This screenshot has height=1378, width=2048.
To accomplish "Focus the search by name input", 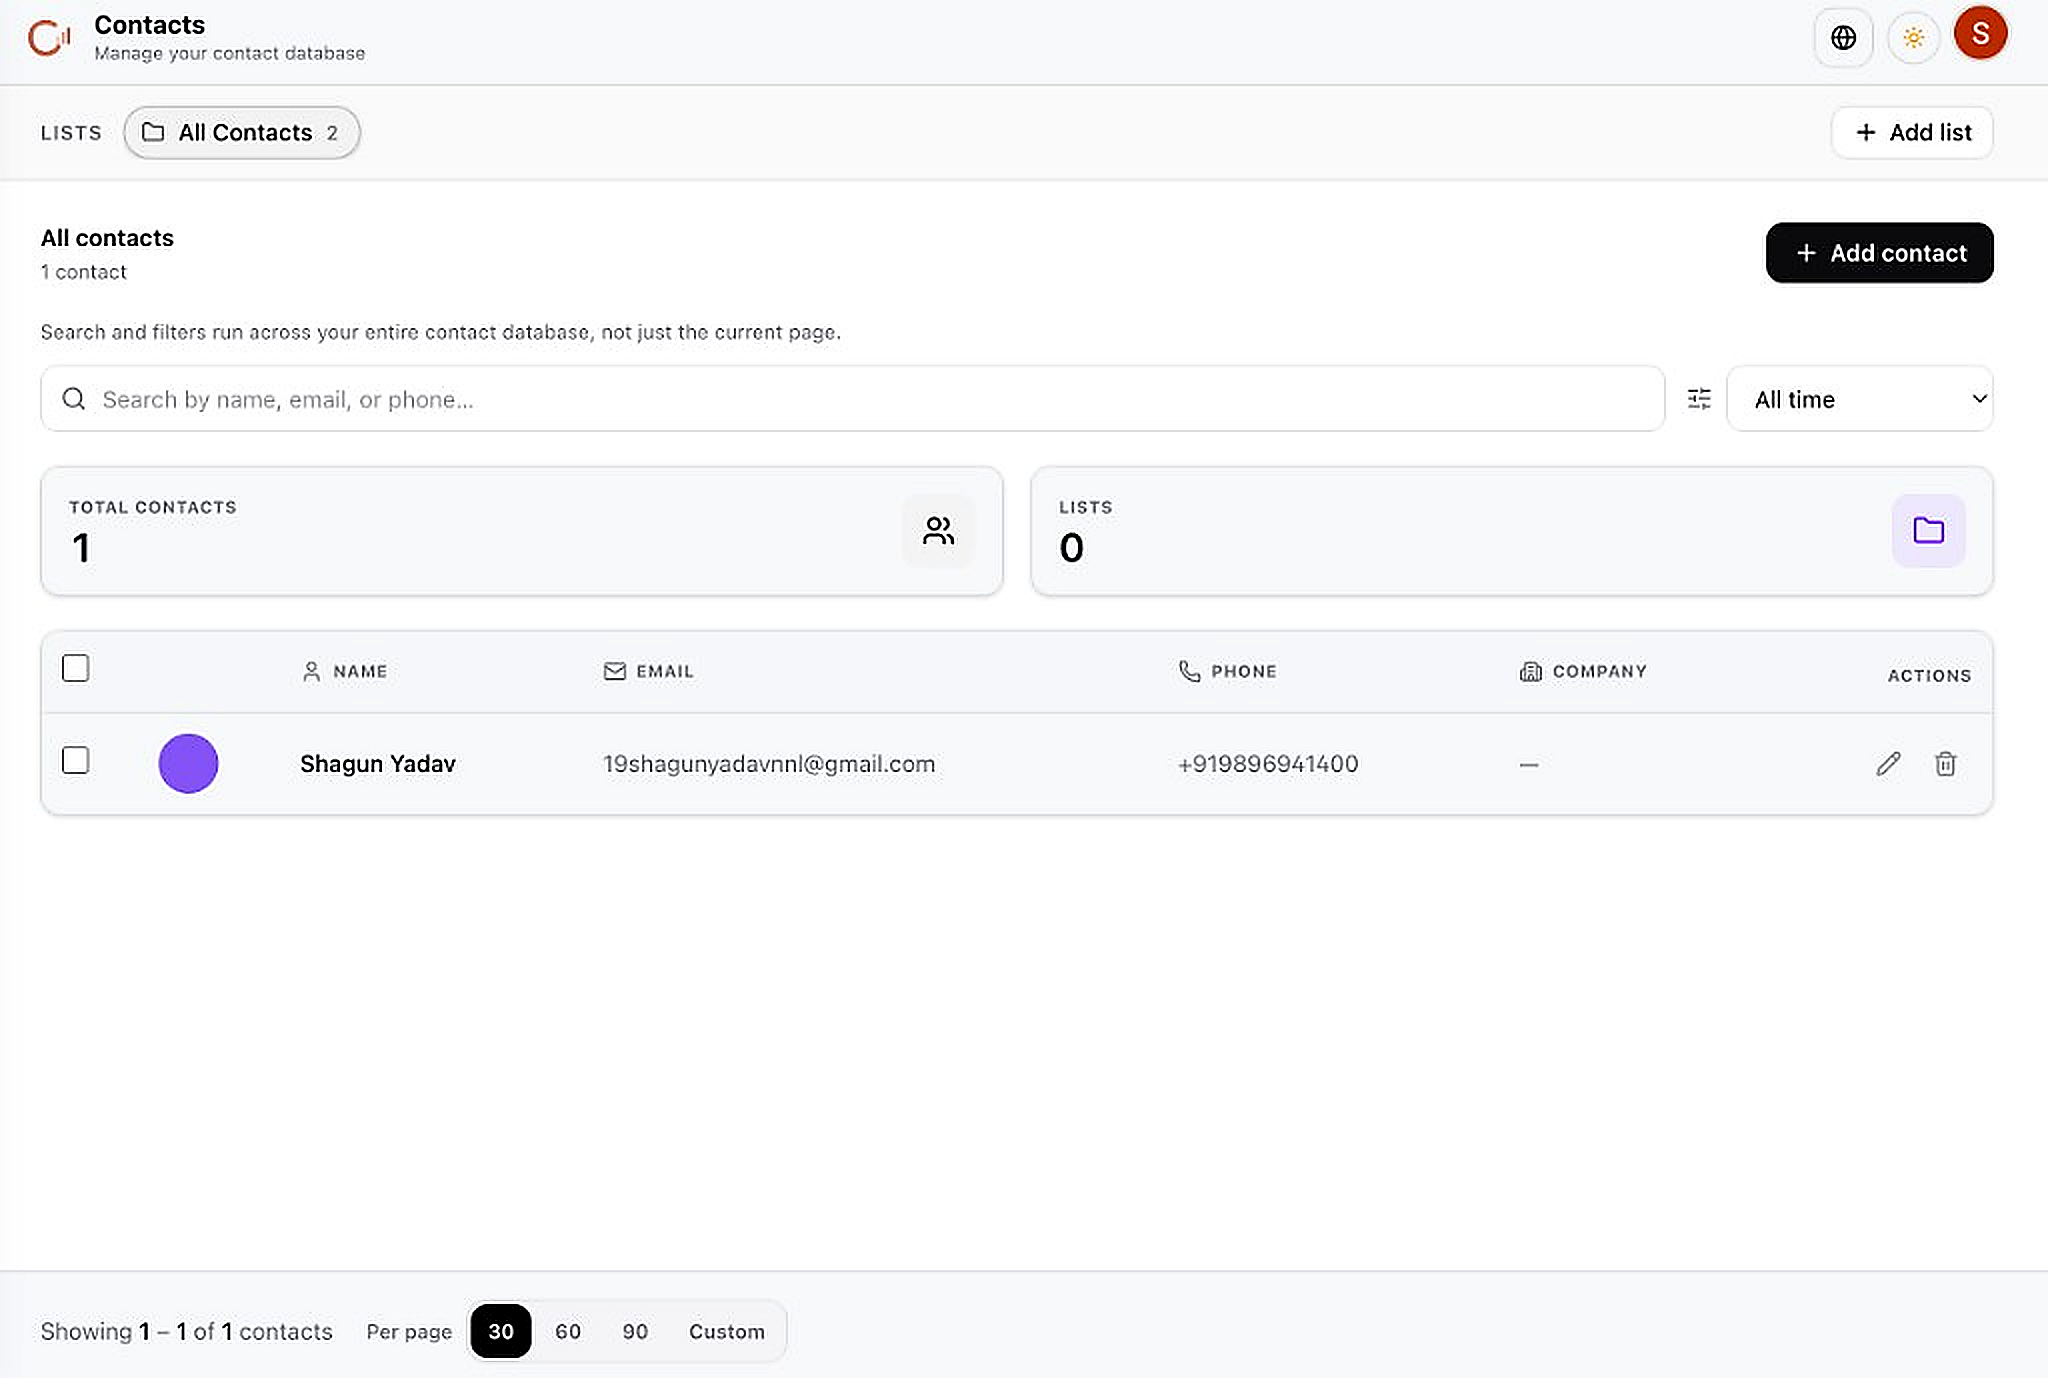I will (852, 399).
